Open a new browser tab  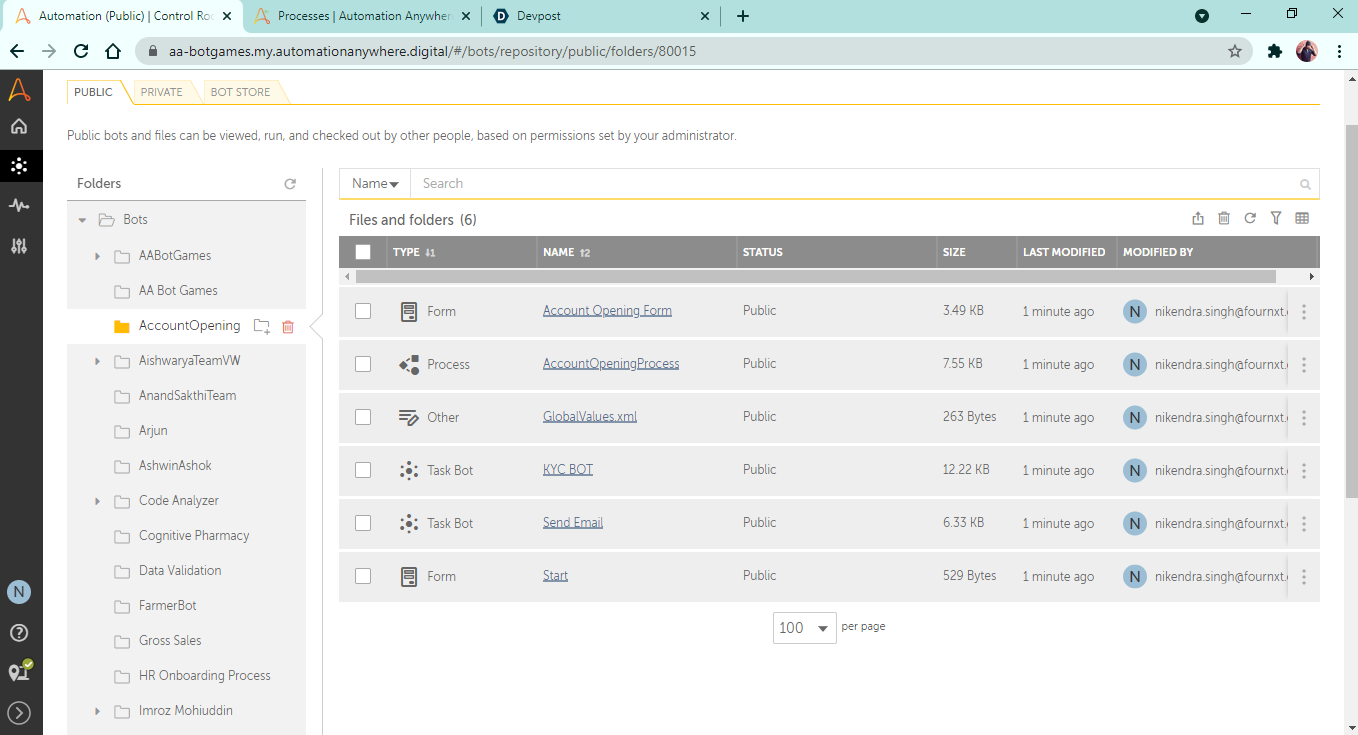742,16
